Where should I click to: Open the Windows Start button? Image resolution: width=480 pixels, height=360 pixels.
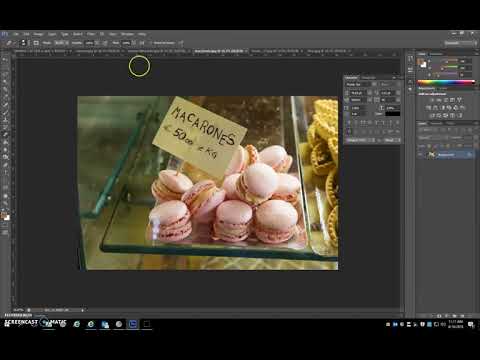[6, 324]
